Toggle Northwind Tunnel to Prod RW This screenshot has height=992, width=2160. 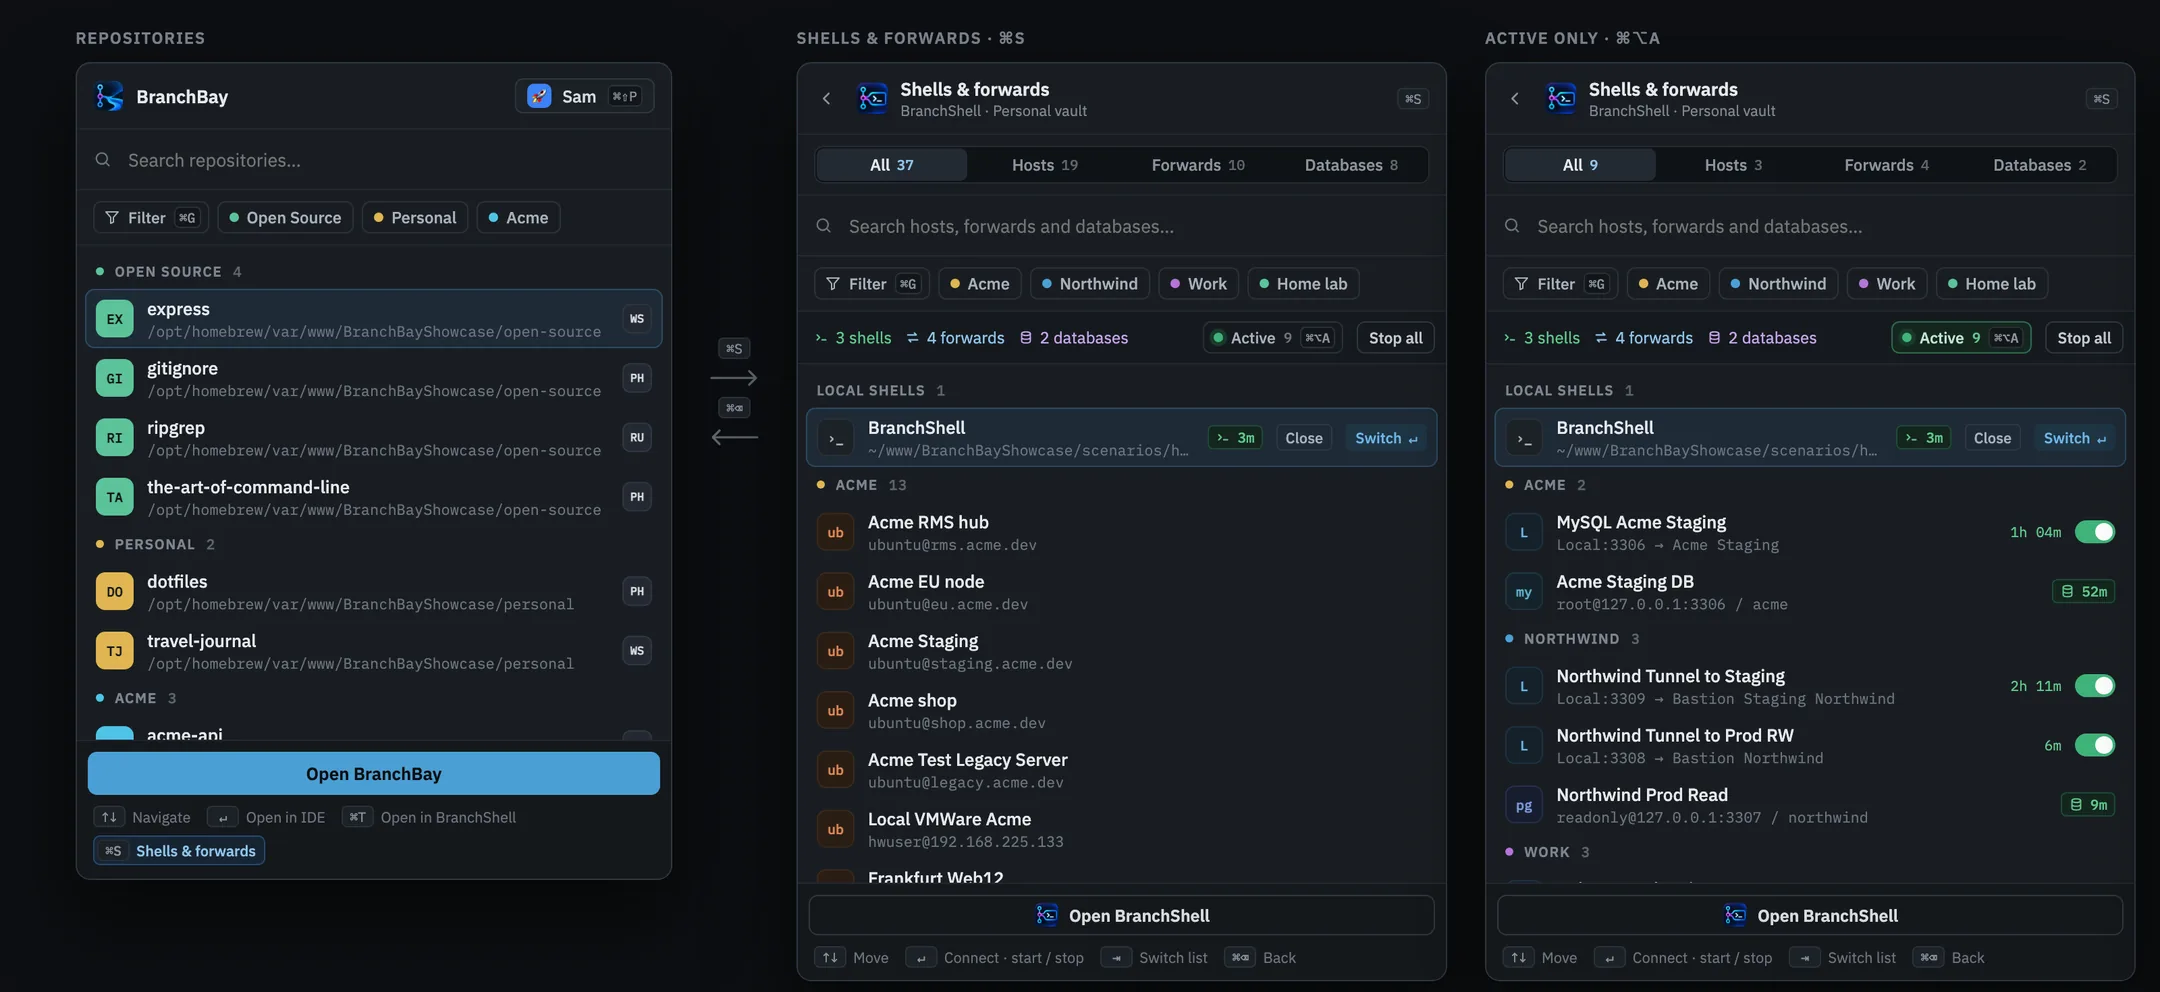pyautogui.click(x=2094, y=745)
